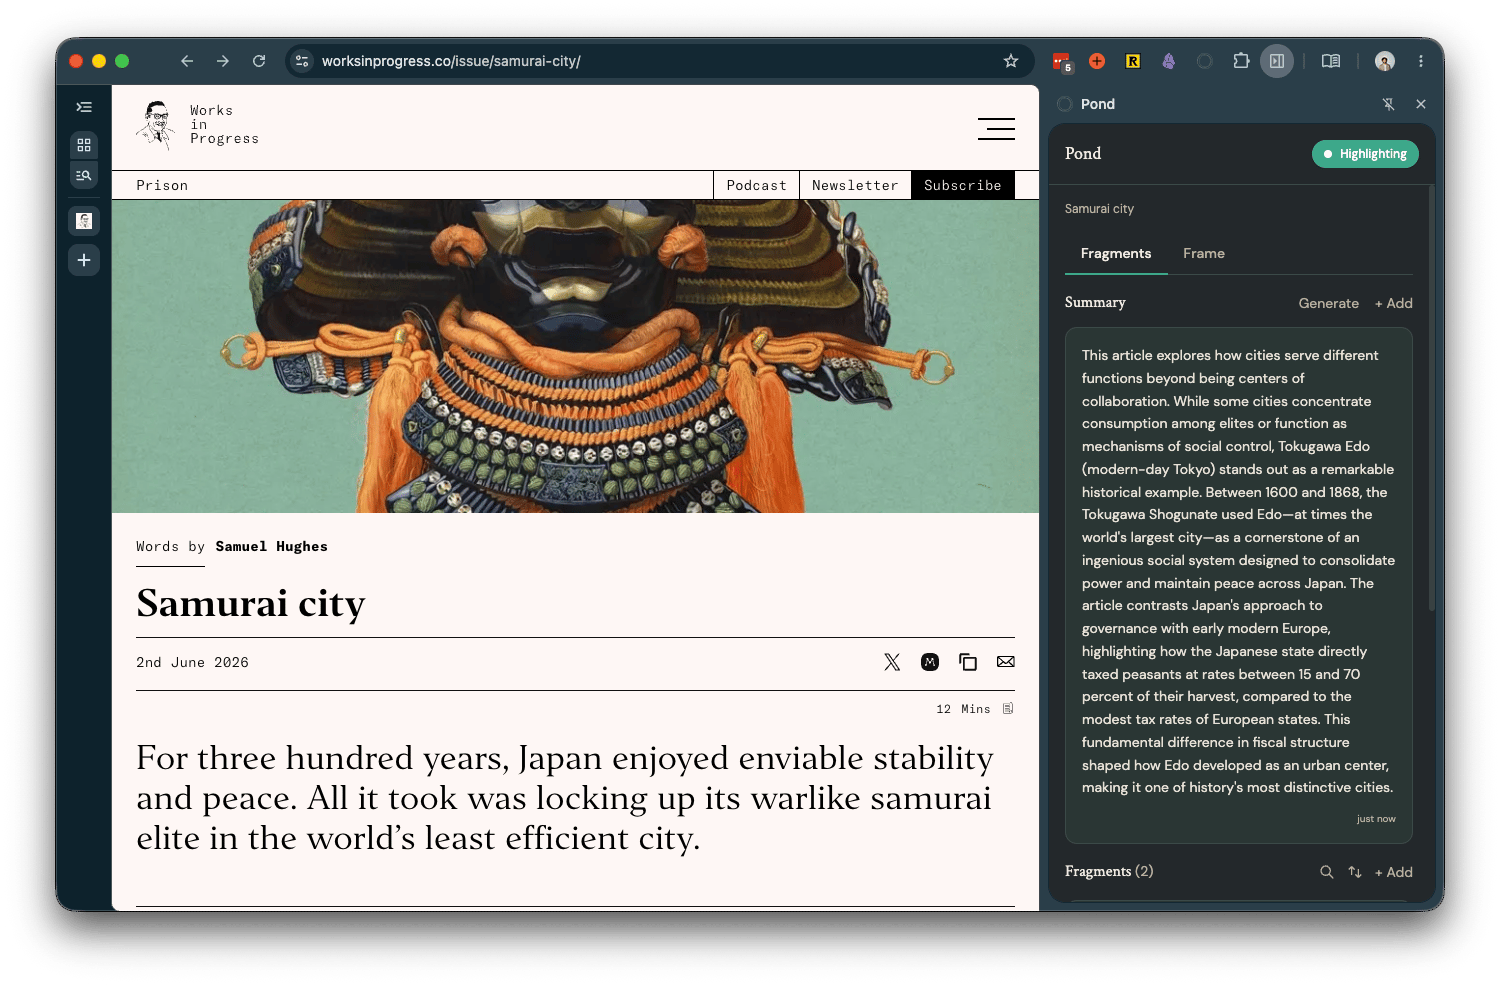Add a summary with + Add
The width and height of the screenshot is (1500, 985).
(x=1394, y=303)
